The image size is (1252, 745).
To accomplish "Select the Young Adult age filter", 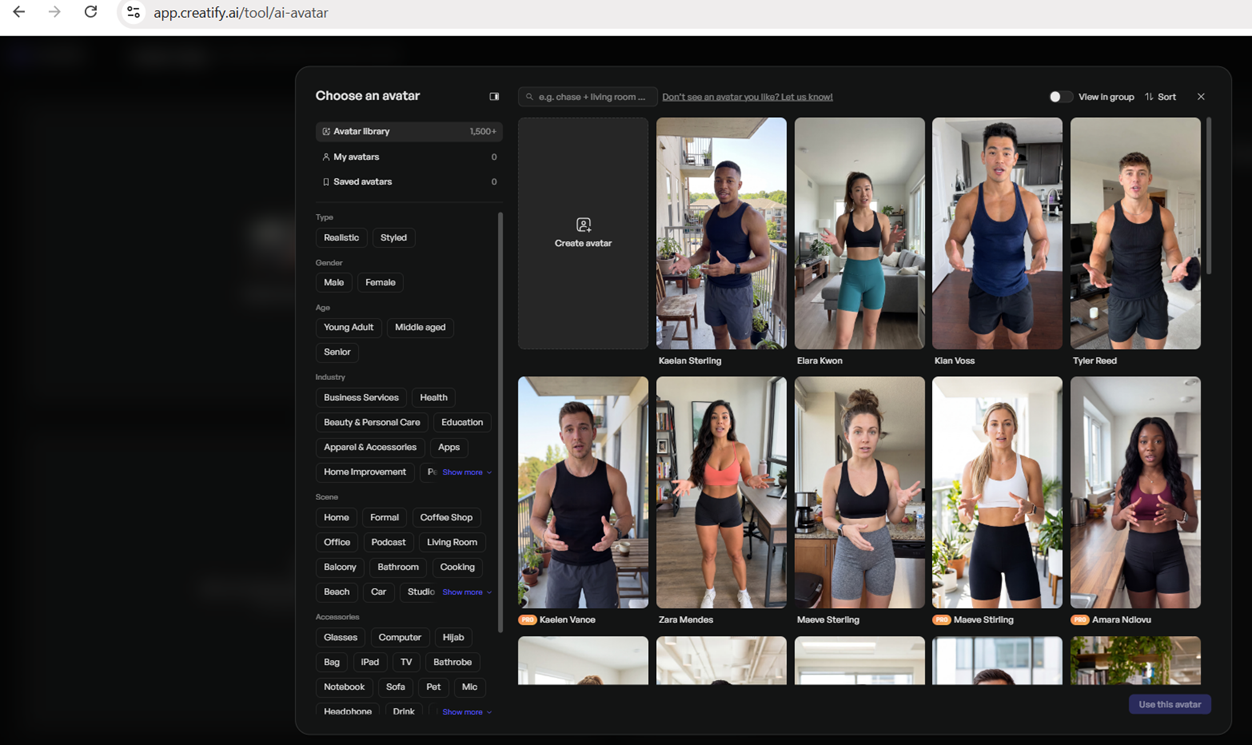I will [349, 328].
